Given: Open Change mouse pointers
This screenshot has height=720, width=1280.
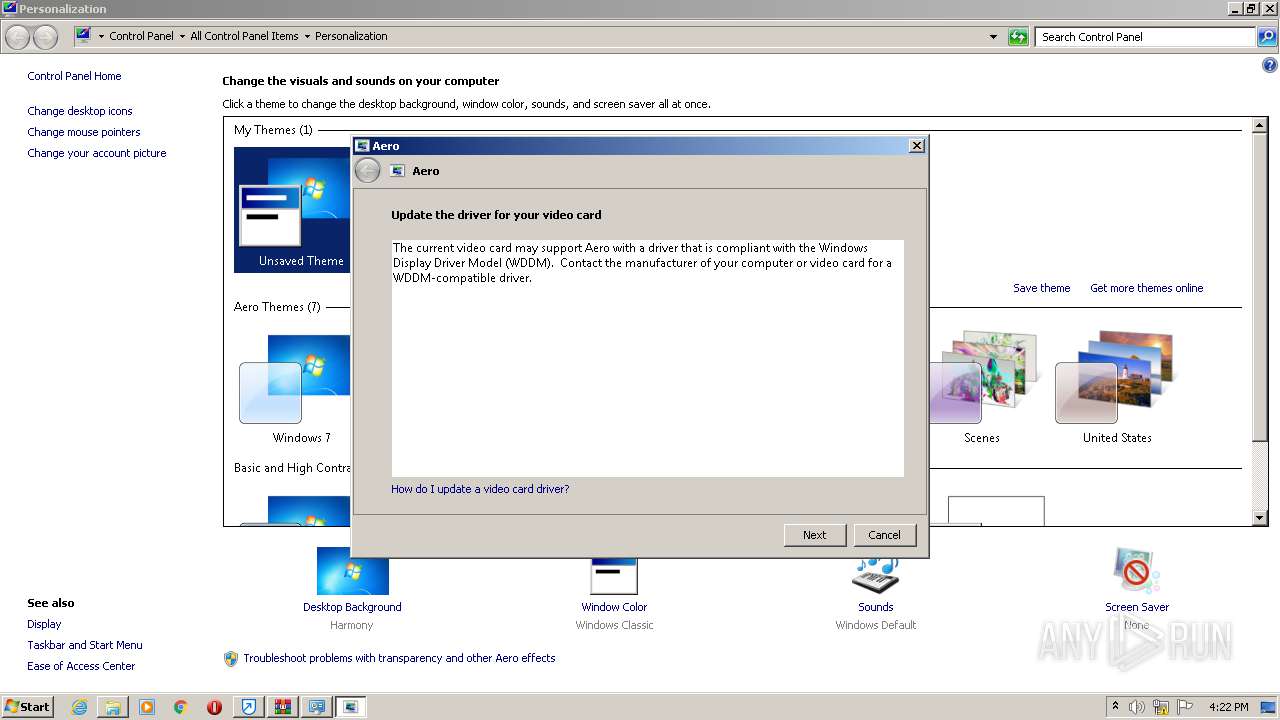Looking at the screenshot, I should [x=84, y=132].
